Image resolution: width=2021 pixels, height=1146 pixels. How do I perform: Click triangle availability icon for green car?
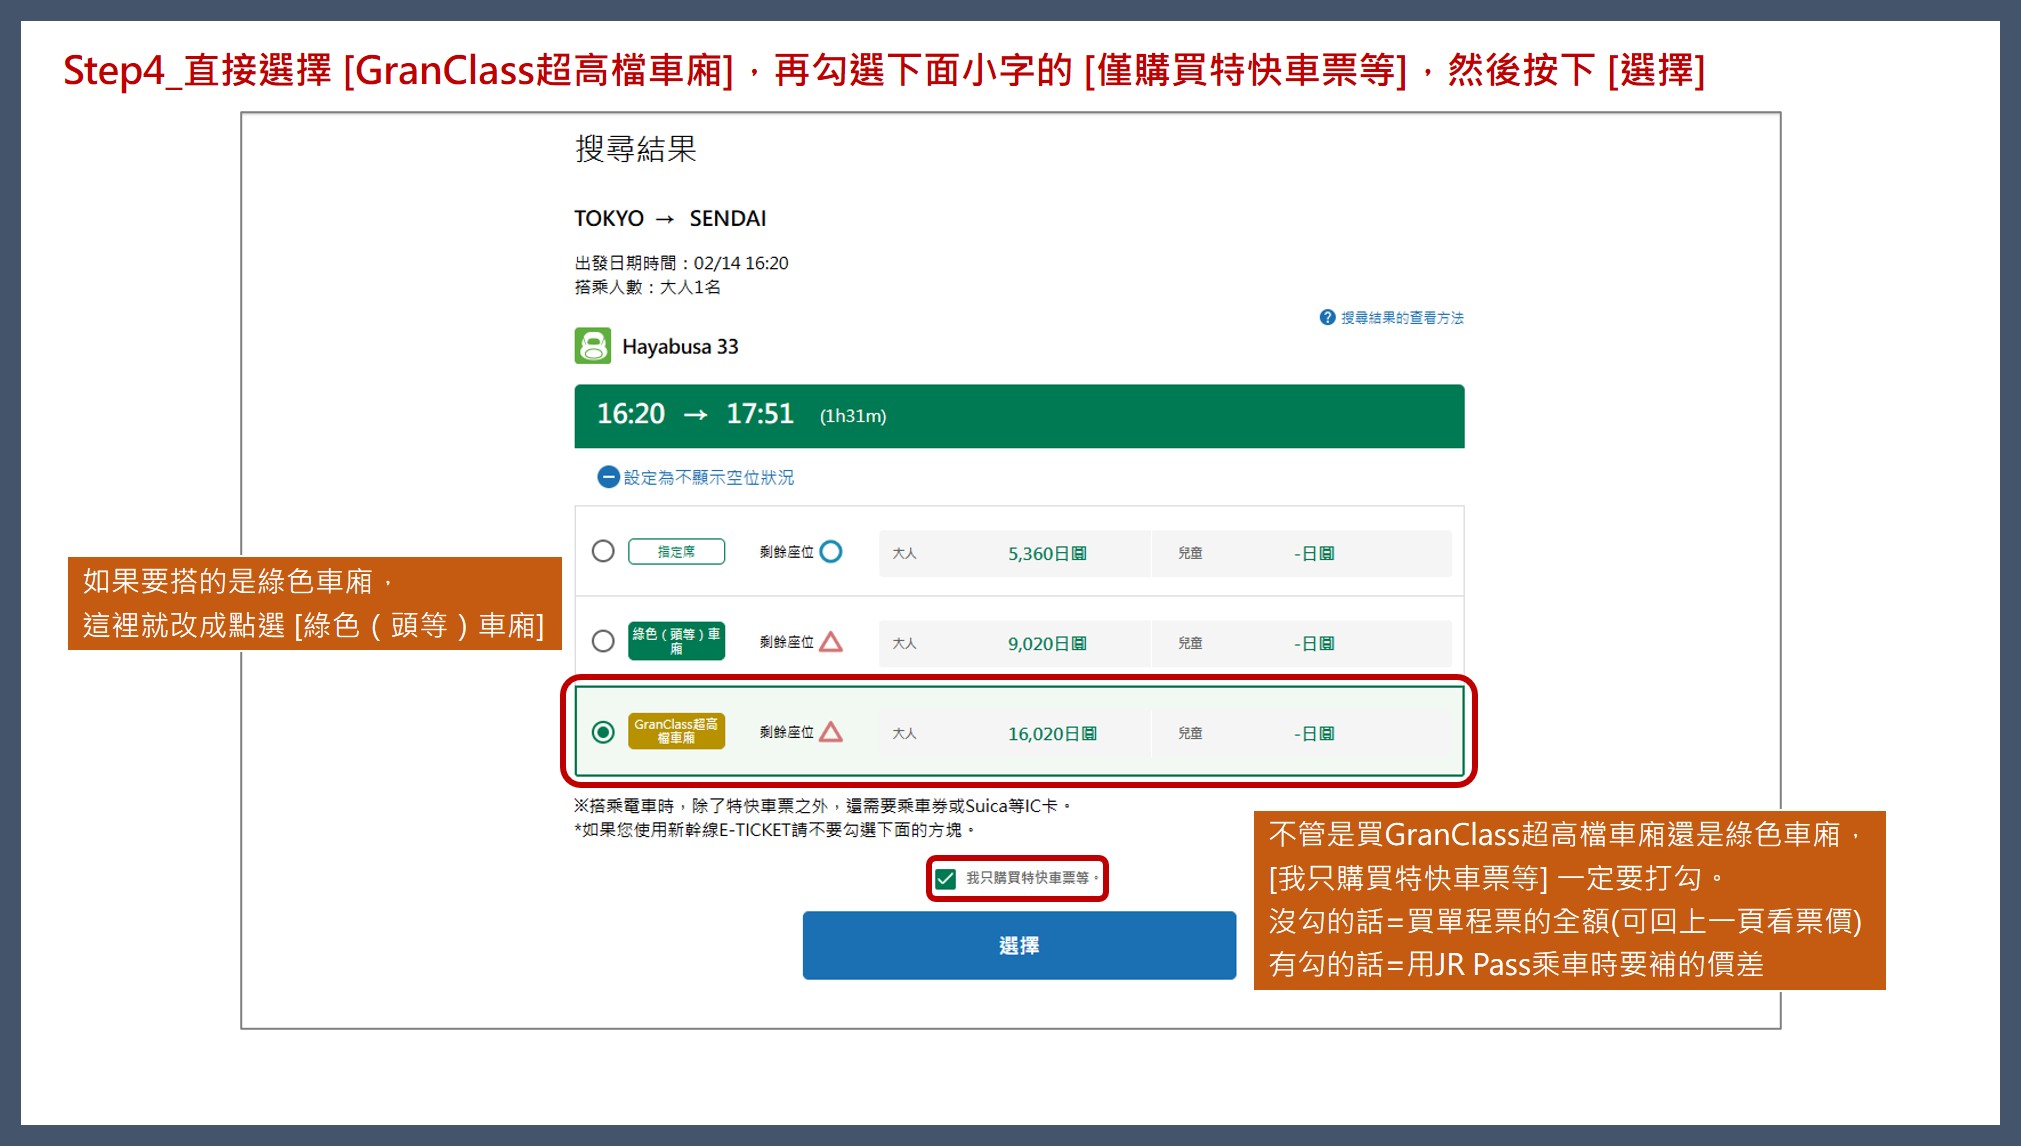(831, 642)
